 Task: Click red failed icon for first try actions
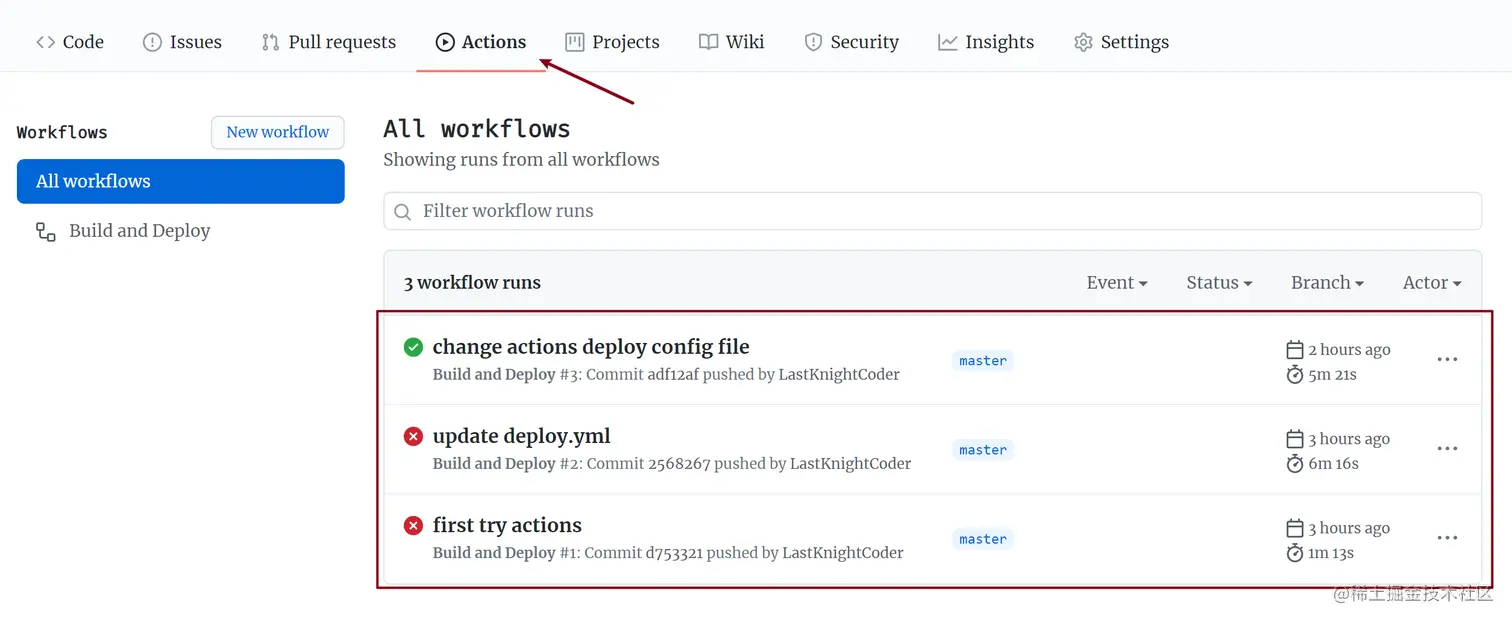click(413, 525)
